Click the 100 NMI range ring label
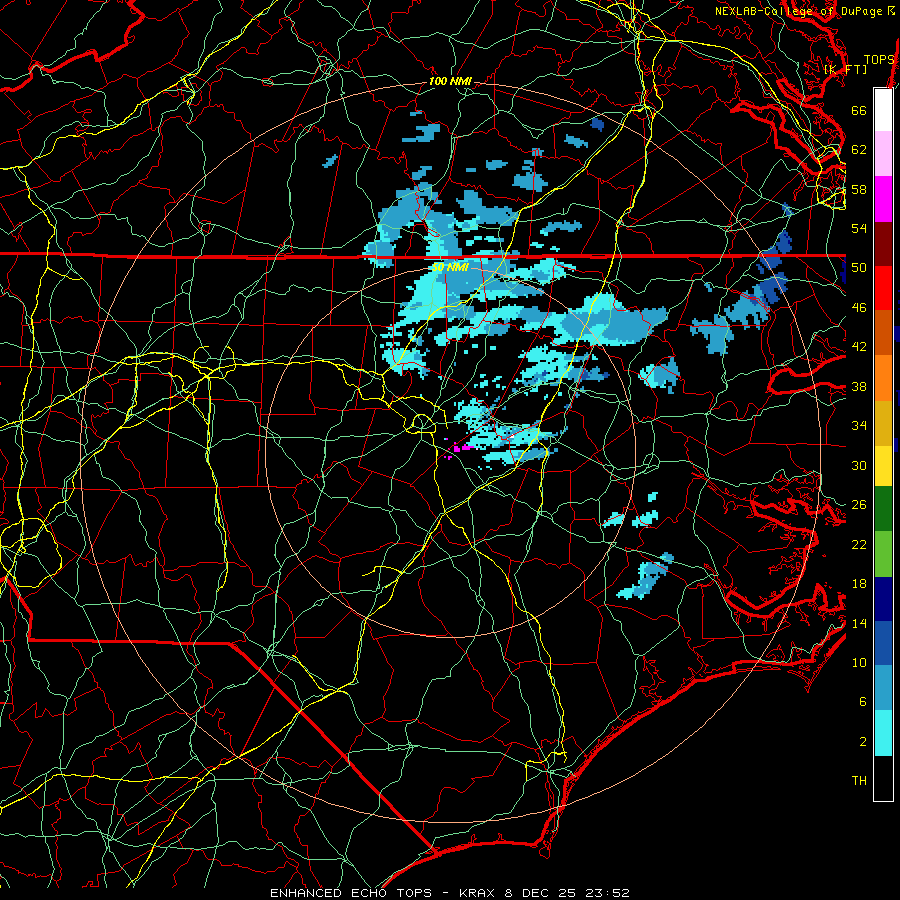Image resolution: width=900 pixels, height=900 pixels. pyautogui.click(x=450, y=82)
